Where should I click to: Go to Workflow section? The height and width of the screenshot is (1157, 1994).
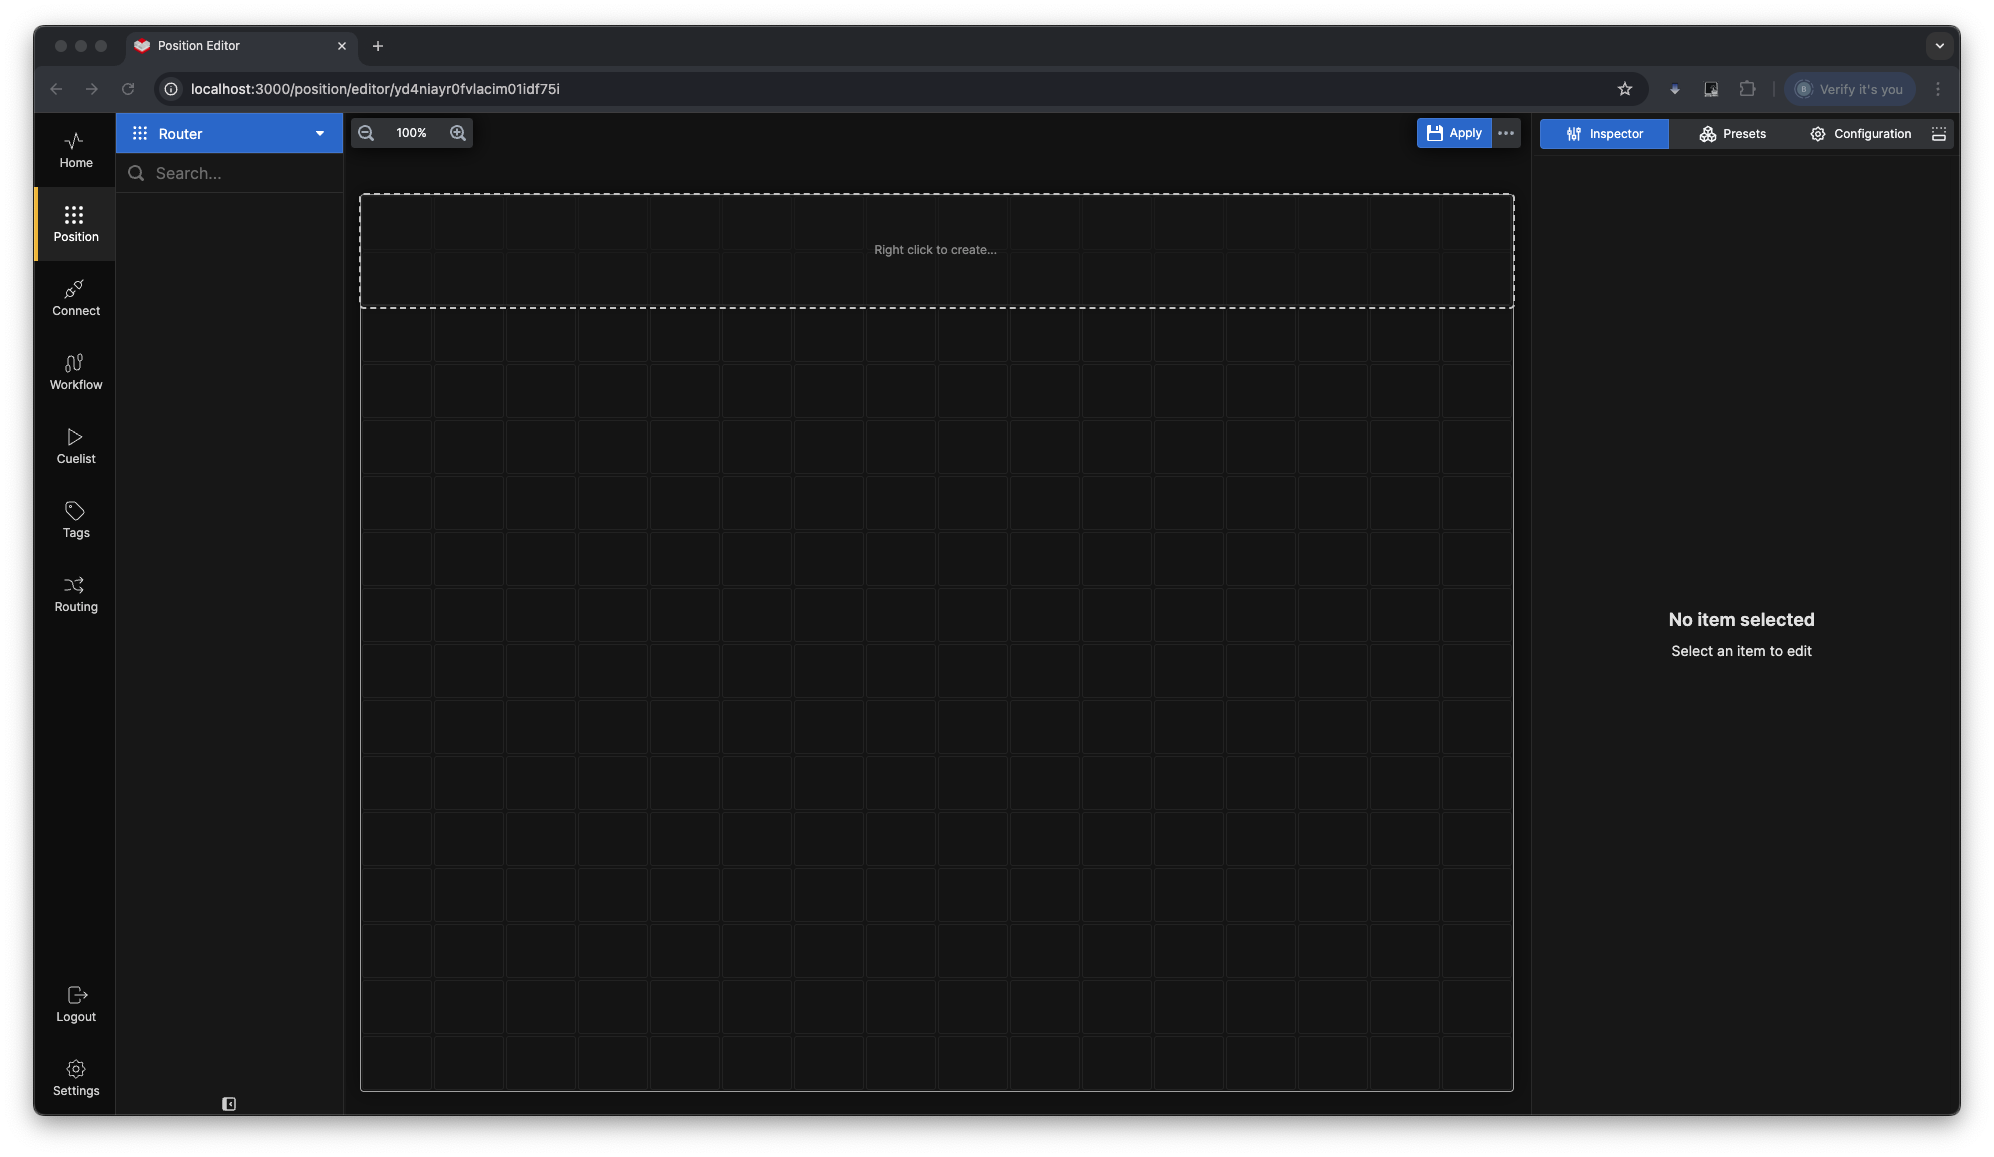click(x=75, y=372)
